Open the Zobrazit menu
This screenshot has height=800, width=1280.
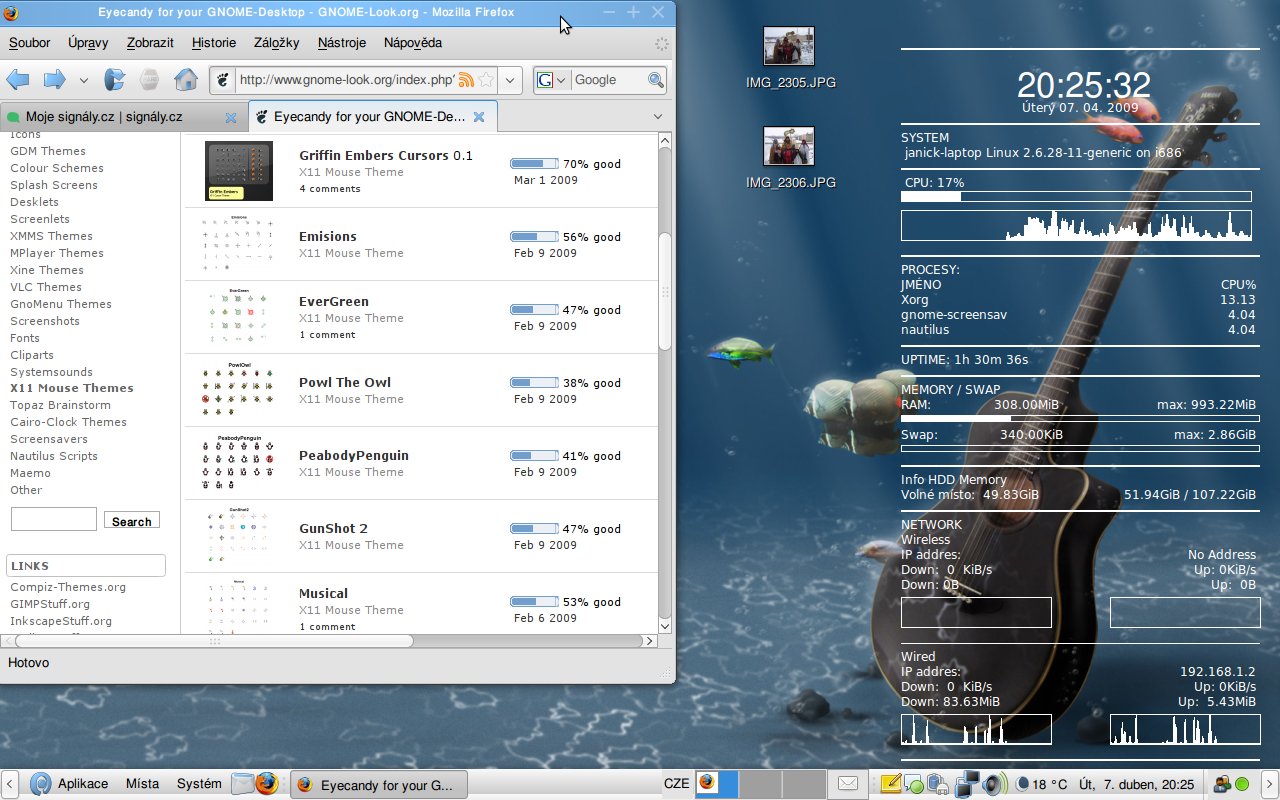(x=150, y=43)
